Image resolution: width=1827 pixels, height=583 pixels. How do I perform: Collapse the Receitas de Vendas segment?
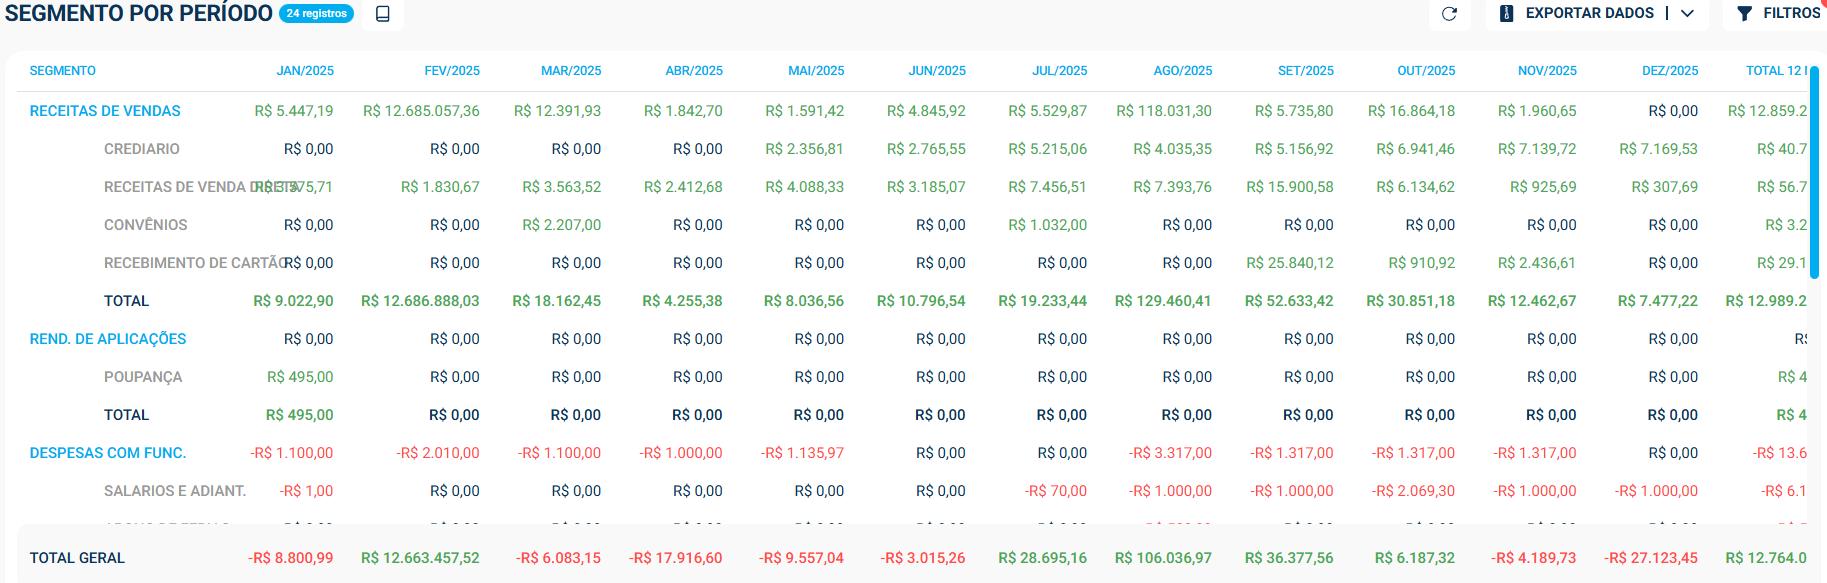click(x=105, y=111)
